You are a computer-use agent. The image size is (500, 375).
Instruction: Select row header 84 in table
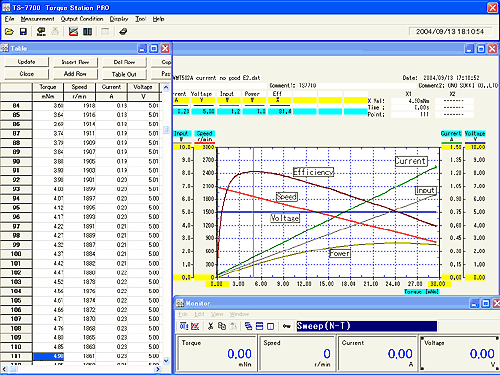16,106
